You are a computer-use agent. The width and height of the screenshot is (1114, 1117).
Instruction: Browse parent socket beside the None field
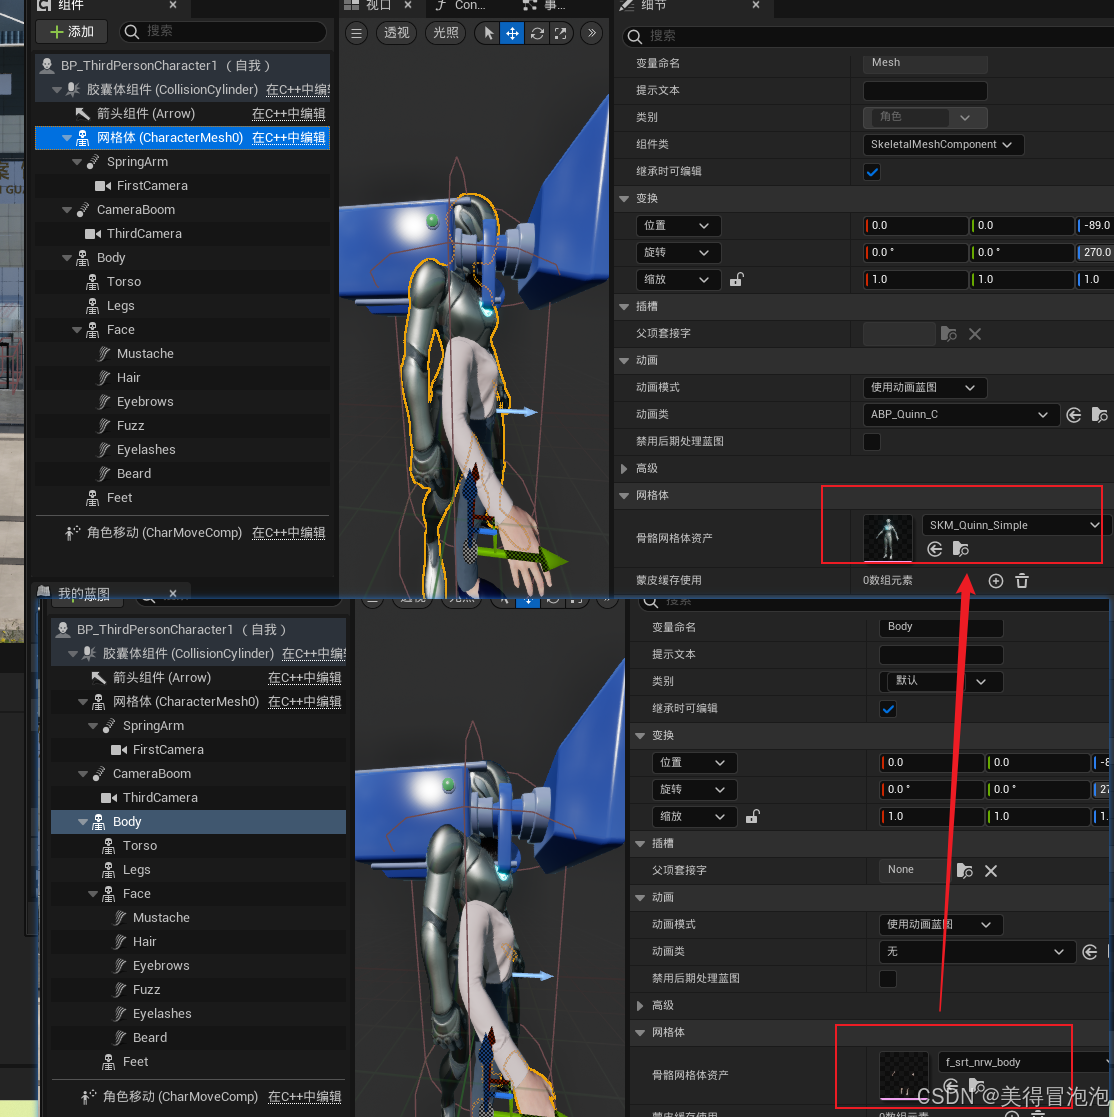(x=964, y=871)
